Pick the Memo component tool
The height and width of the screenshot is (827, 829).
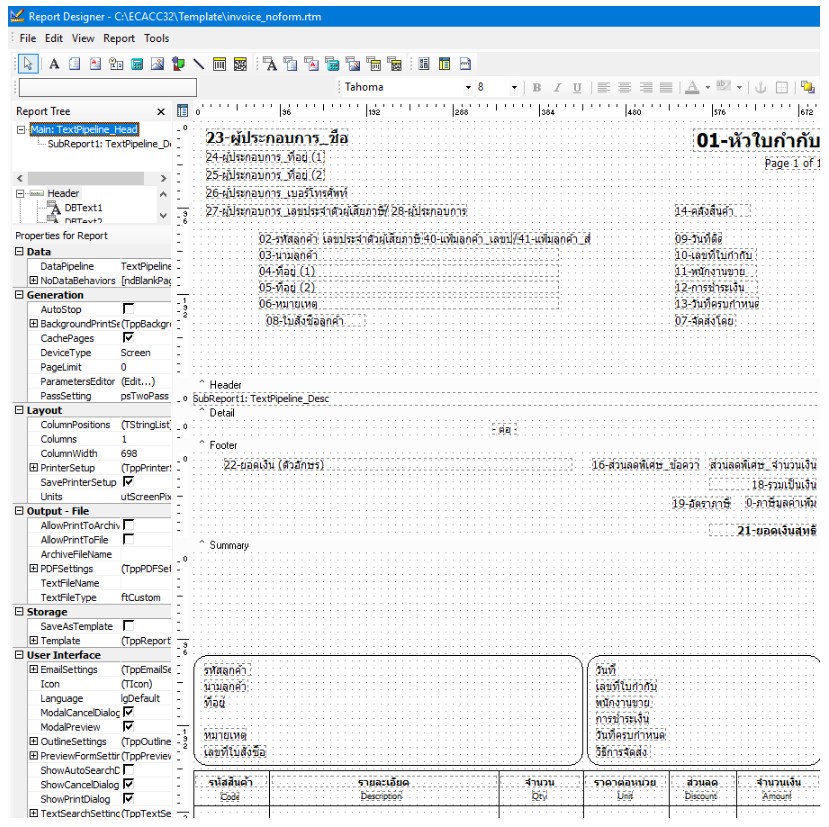click(75, 64)
